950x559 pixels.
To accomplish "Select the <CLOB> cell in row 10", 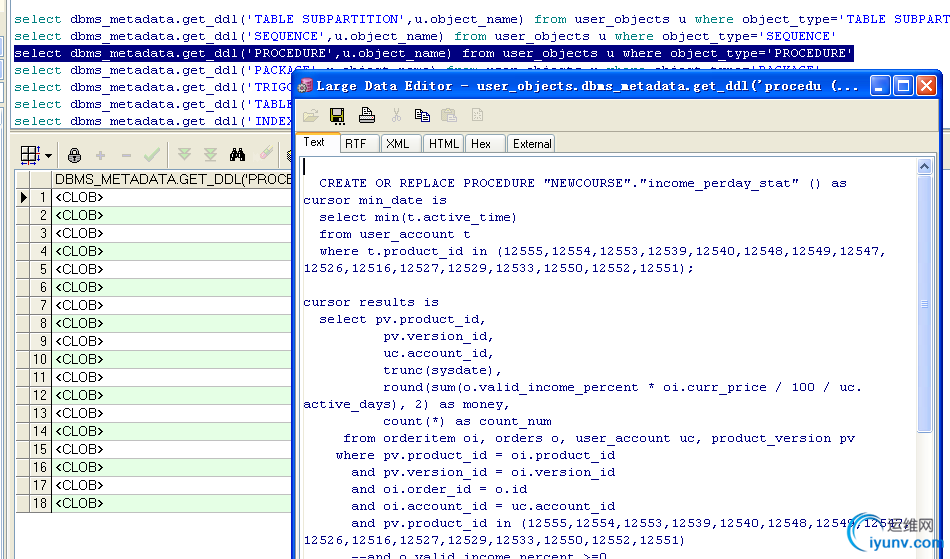I will 172,359.
